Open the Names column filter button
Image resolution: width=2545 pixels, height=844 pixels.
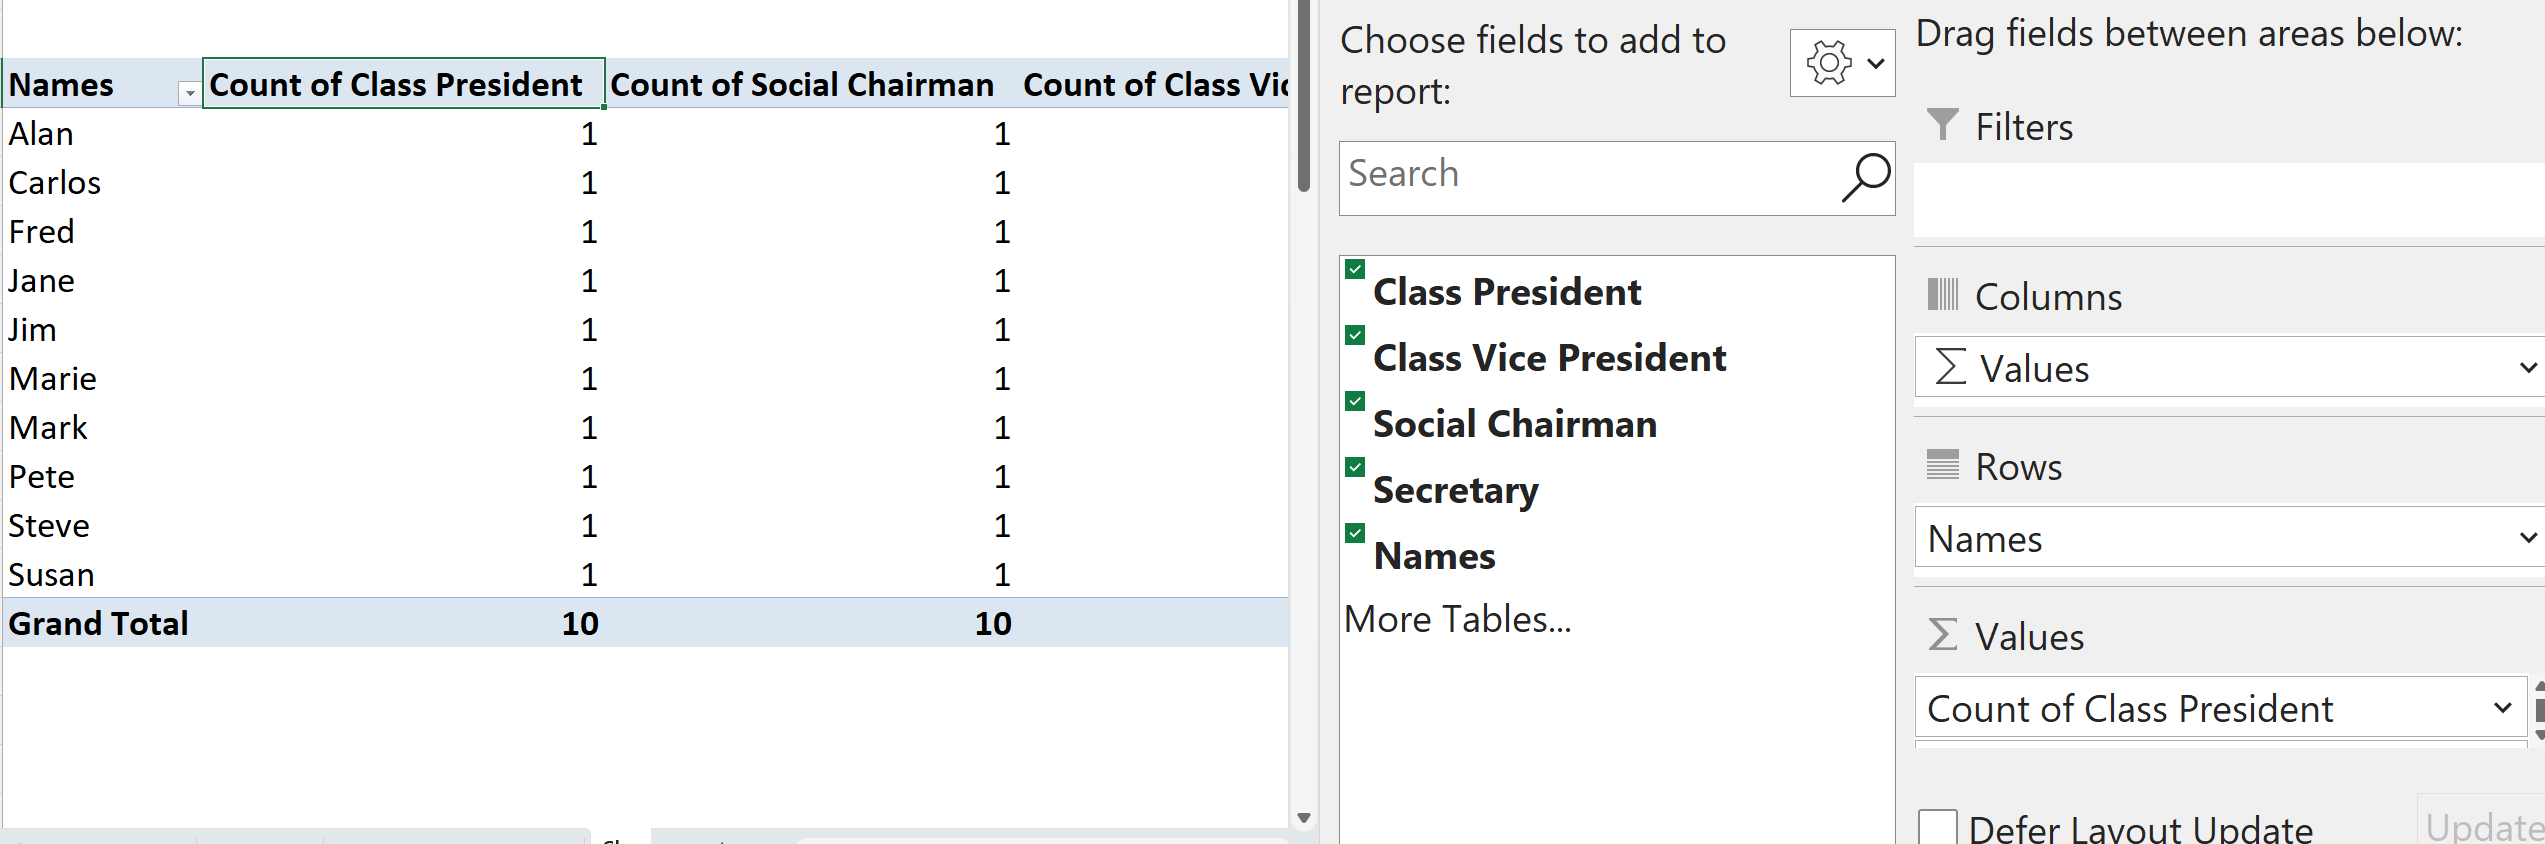coord(189,93)
